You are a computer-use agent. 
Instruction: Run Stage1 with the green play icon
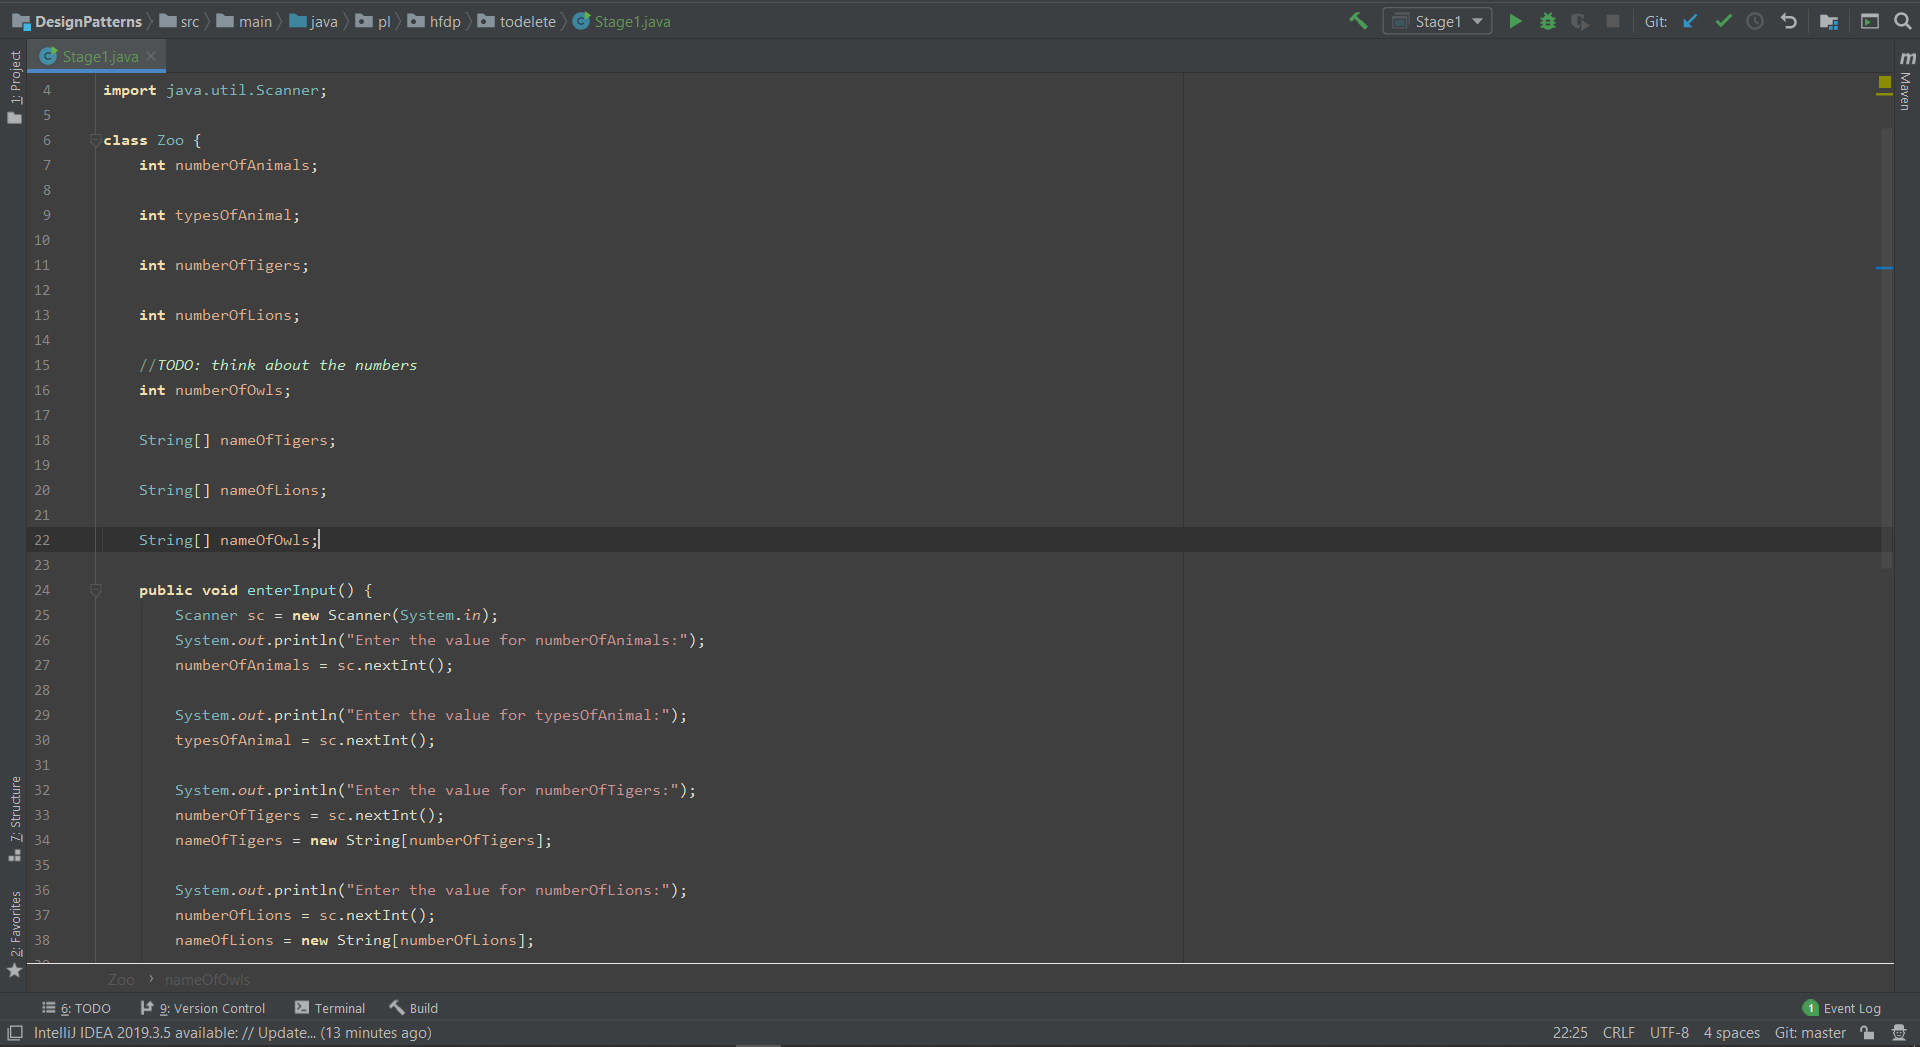[1515, 21]
